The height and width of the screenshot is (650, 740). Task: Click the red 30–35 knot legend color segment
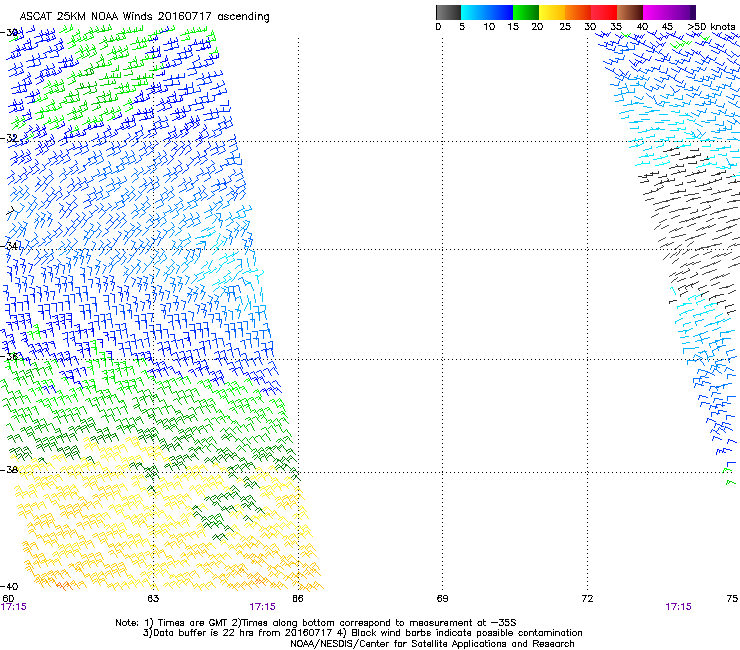click(604, 12)
